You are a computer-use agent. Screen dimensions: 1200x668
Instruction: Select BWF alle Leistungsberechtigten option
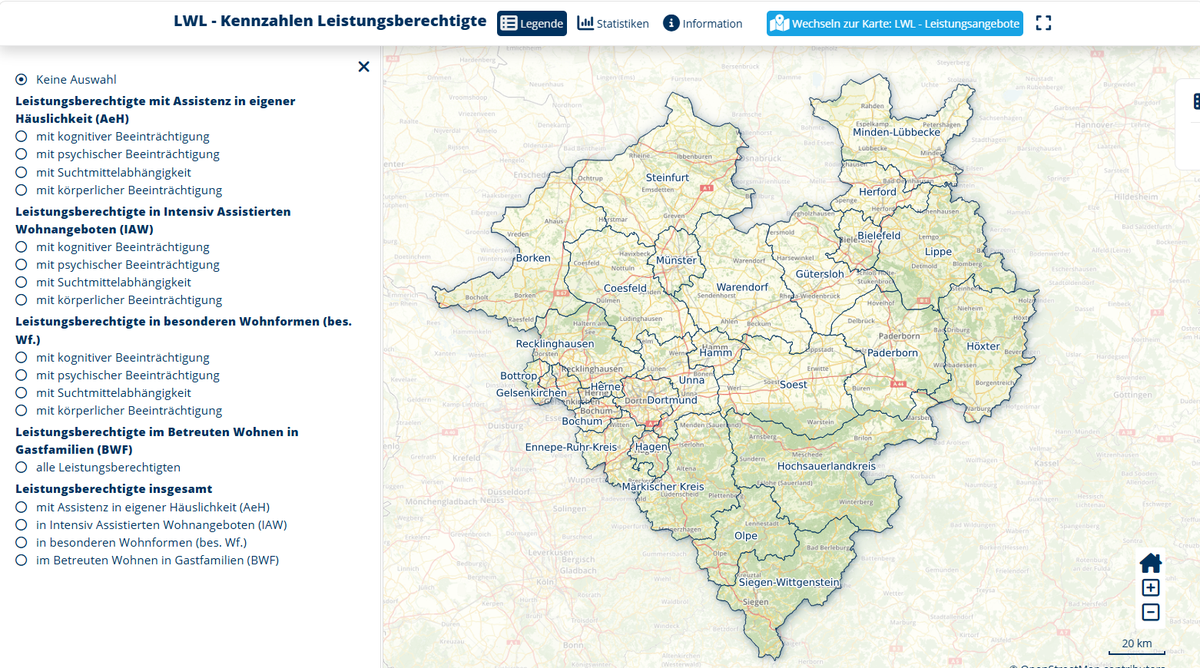[x=21, y=467]
